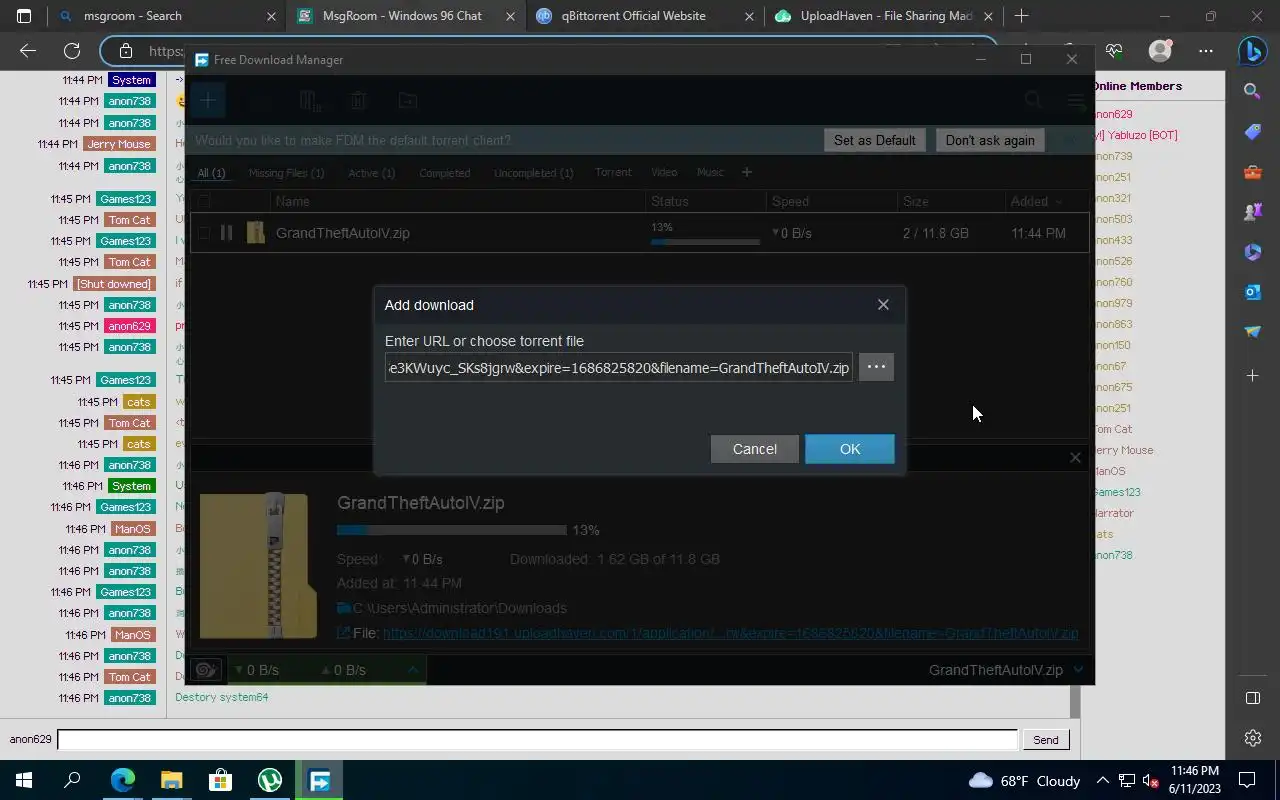The width and height of the screenshot is (1280, 800).
Task: Open Edge sidebar Drop paper plane icon
Action: coord(1252,332)
